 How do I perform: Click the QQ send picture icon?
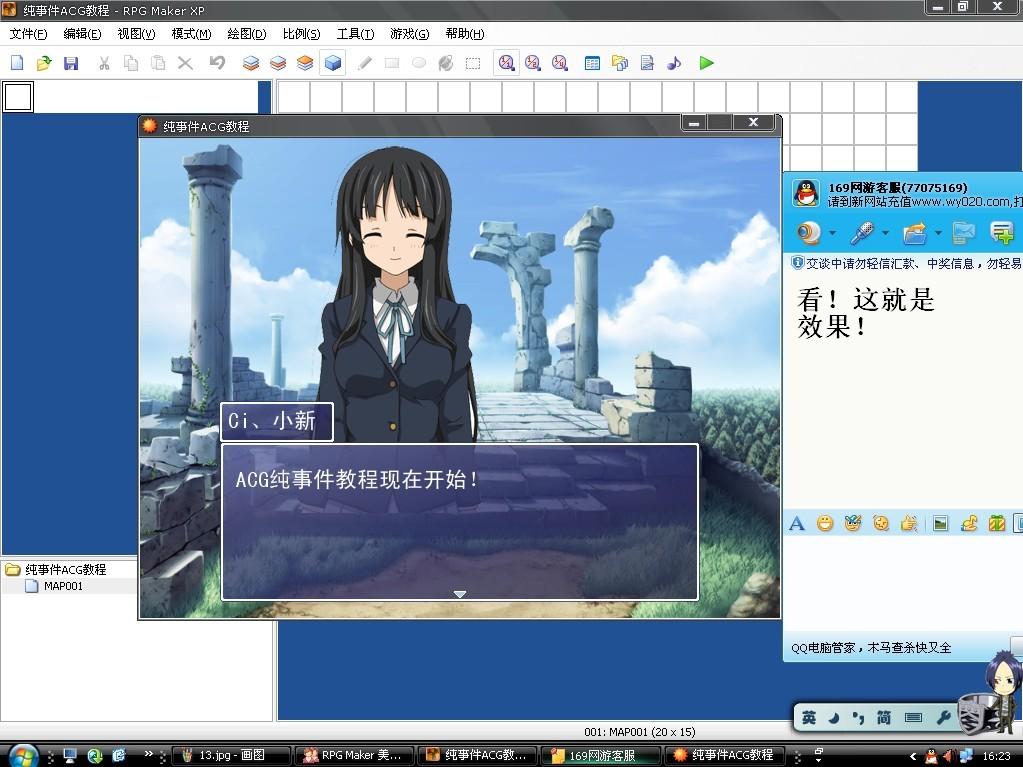(940, 523)
